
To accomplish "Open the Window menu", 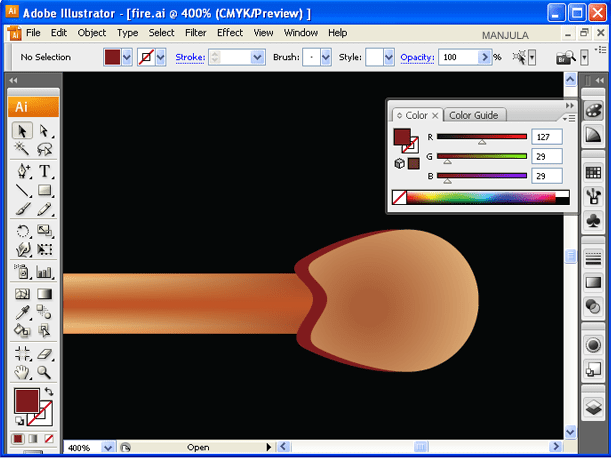I will pyautogui.click(x=301, y=33).
